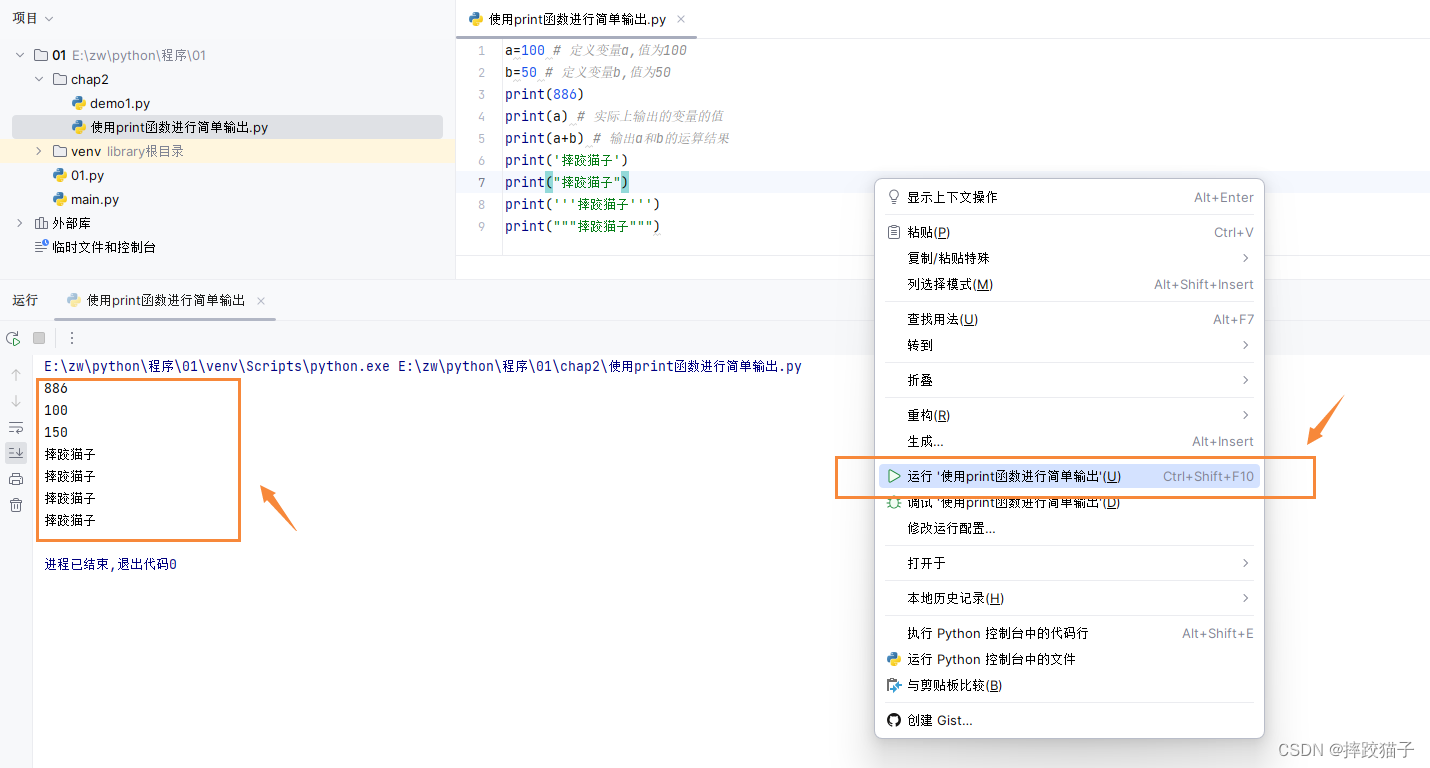Choose 与剪贴板比较(B) from the context menu
1430x768 pixels.
1069,685
